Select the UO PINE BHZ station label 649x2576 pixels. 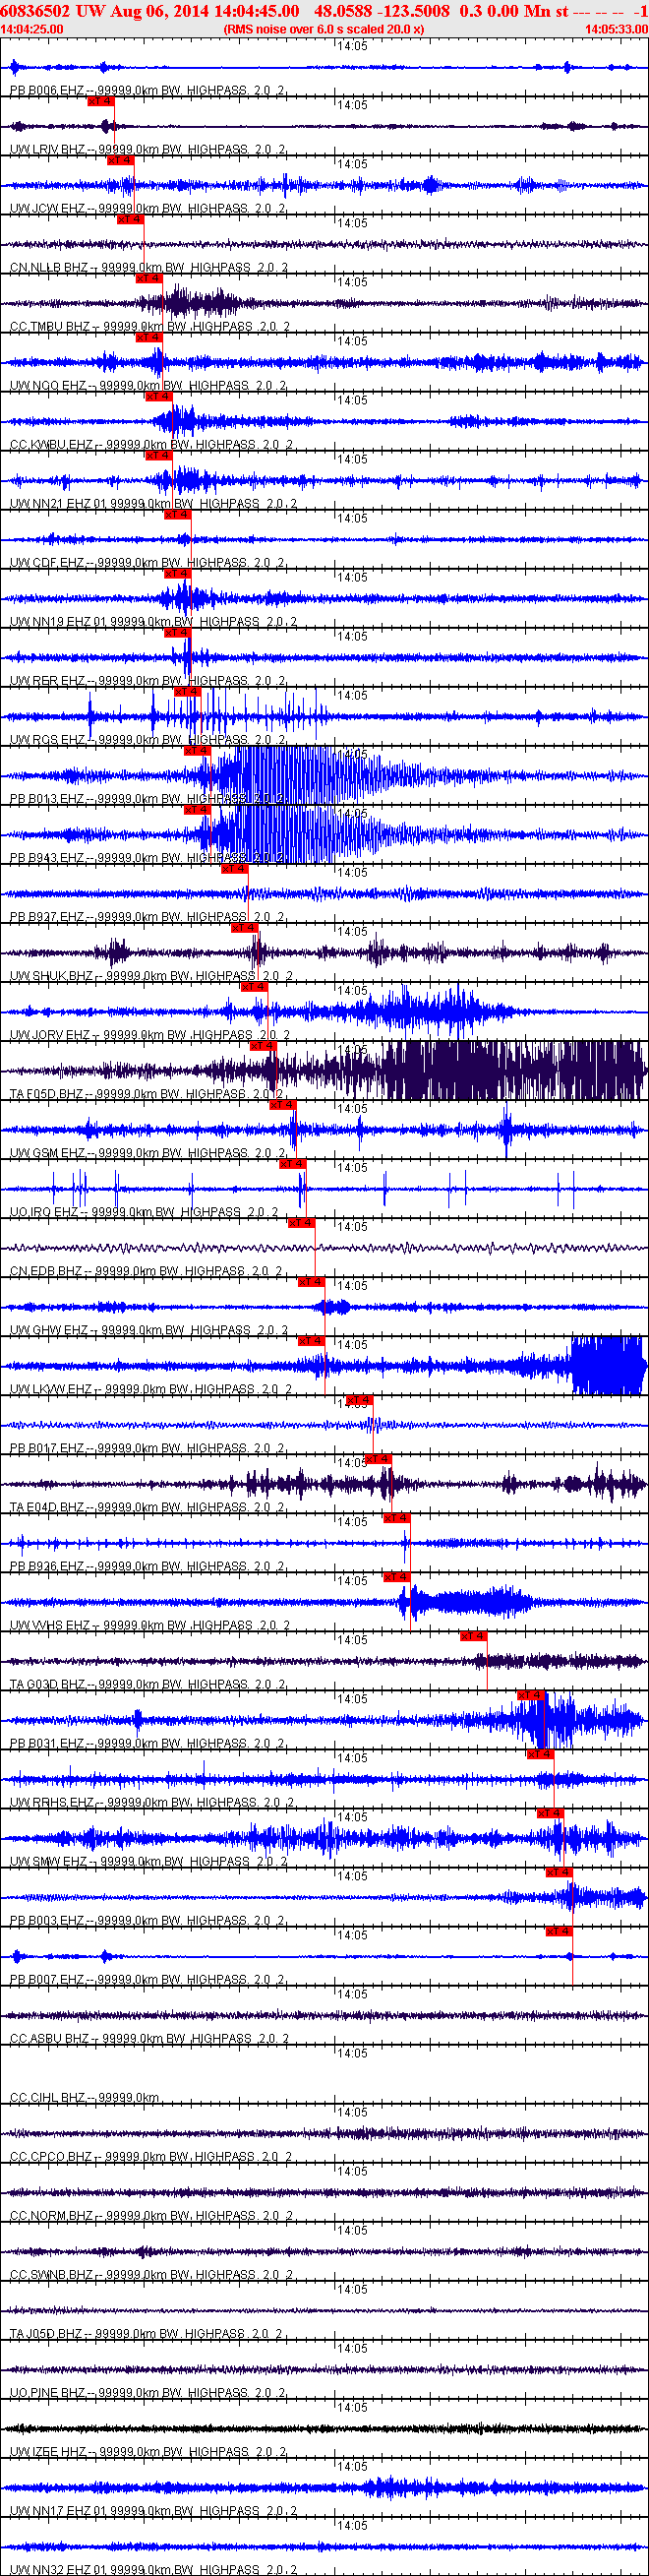pos(148,2392)
